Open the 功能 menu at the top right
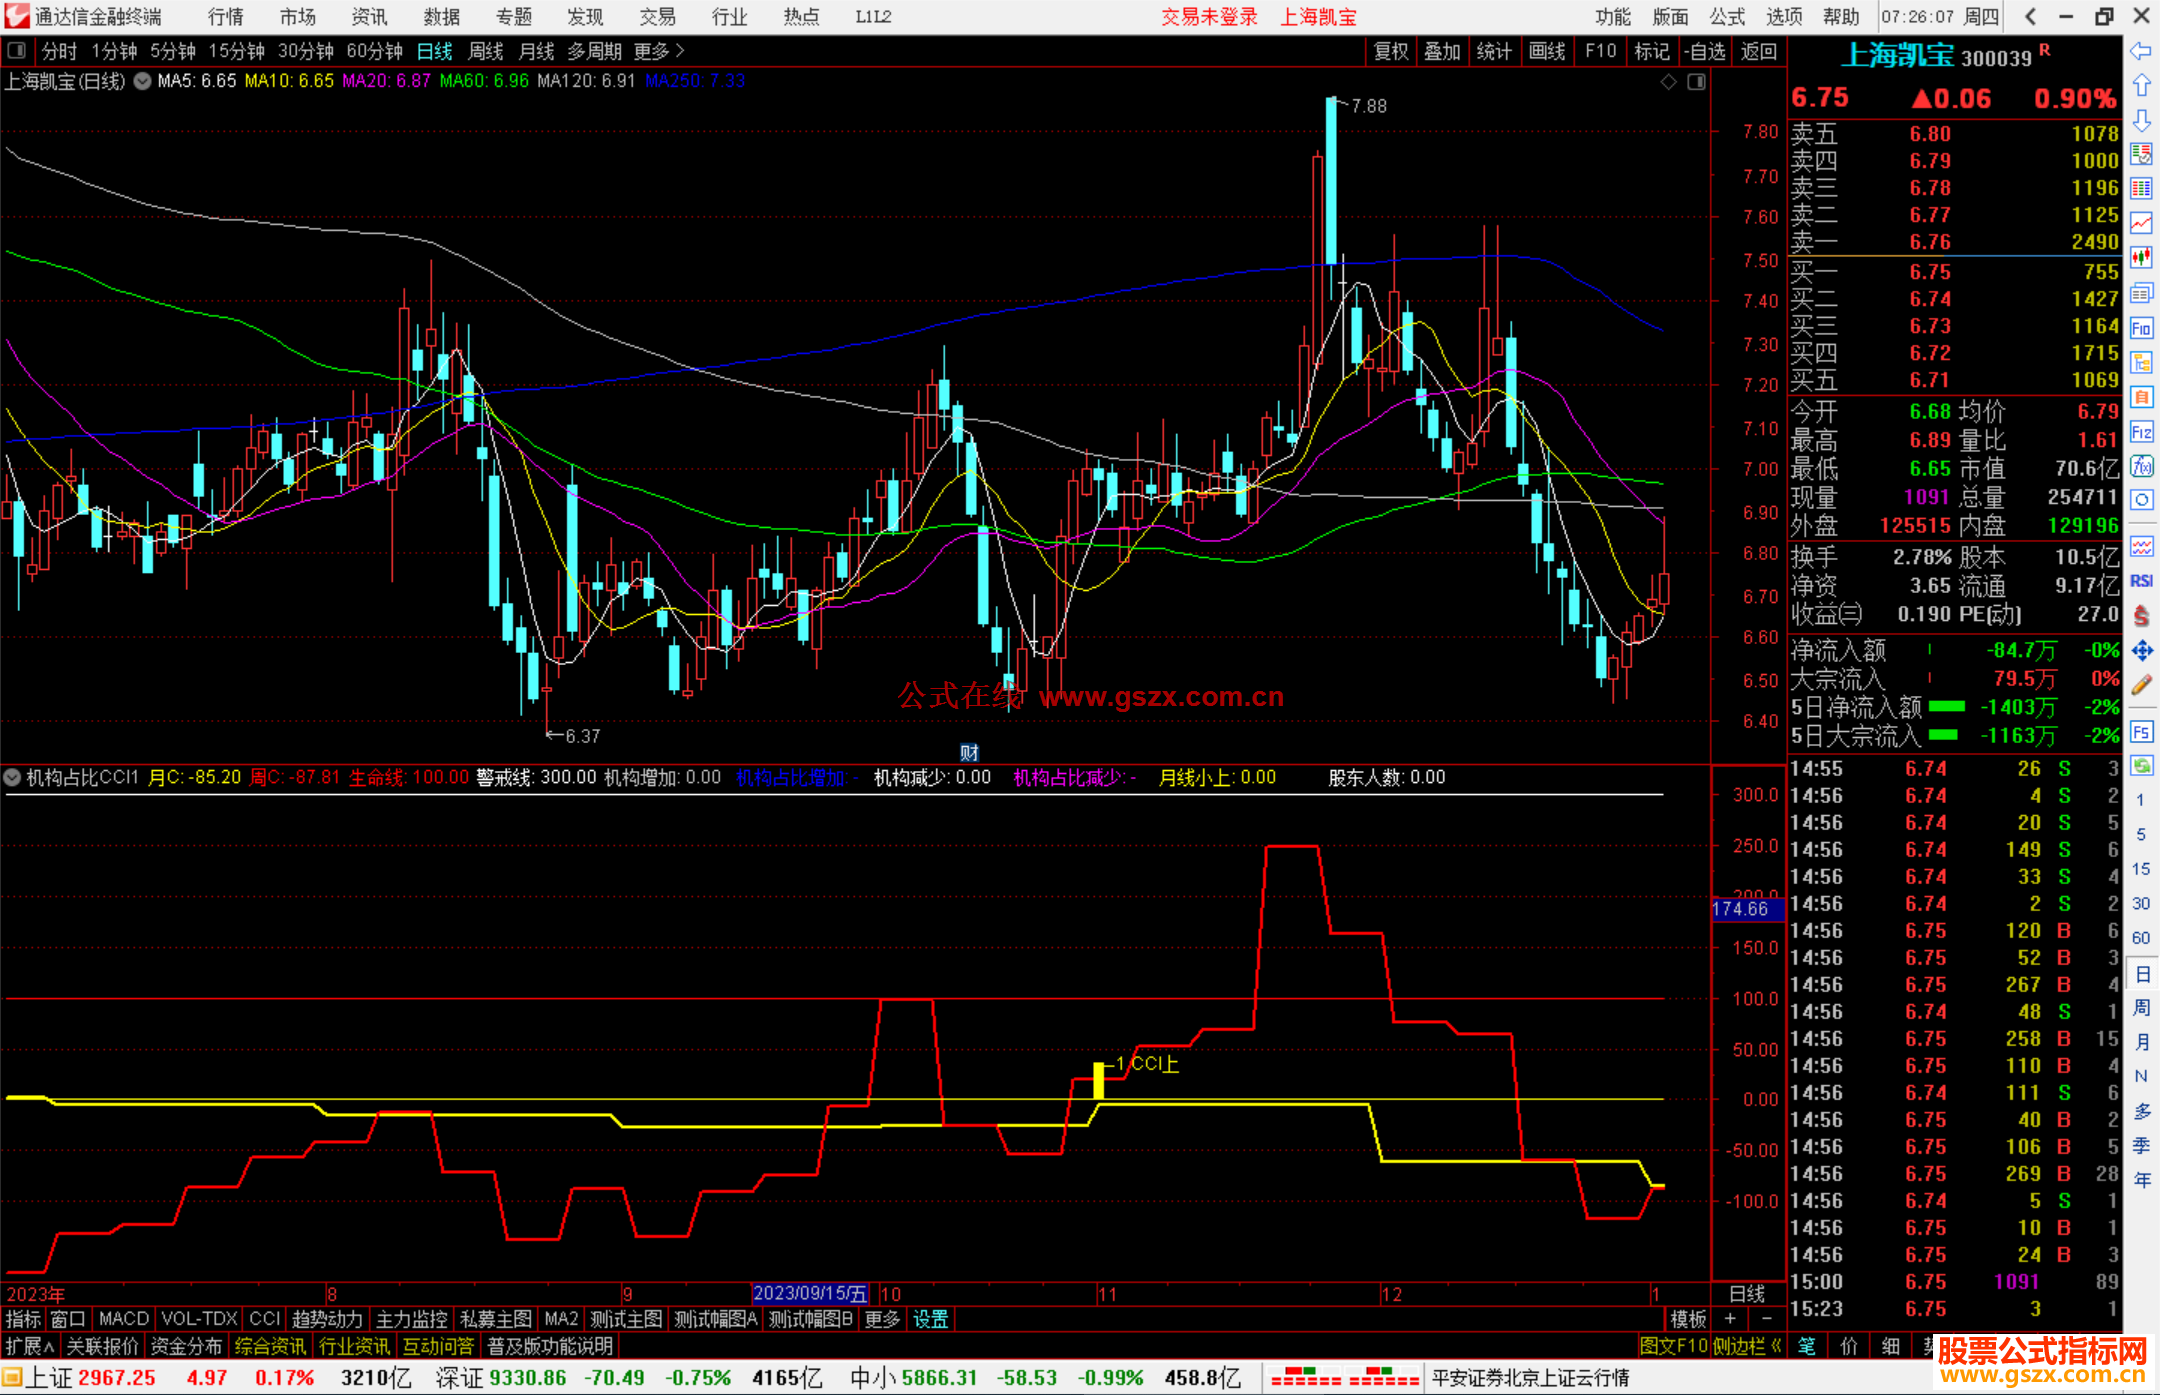Screen dimensions: 2160x1395 point(1613,17)
